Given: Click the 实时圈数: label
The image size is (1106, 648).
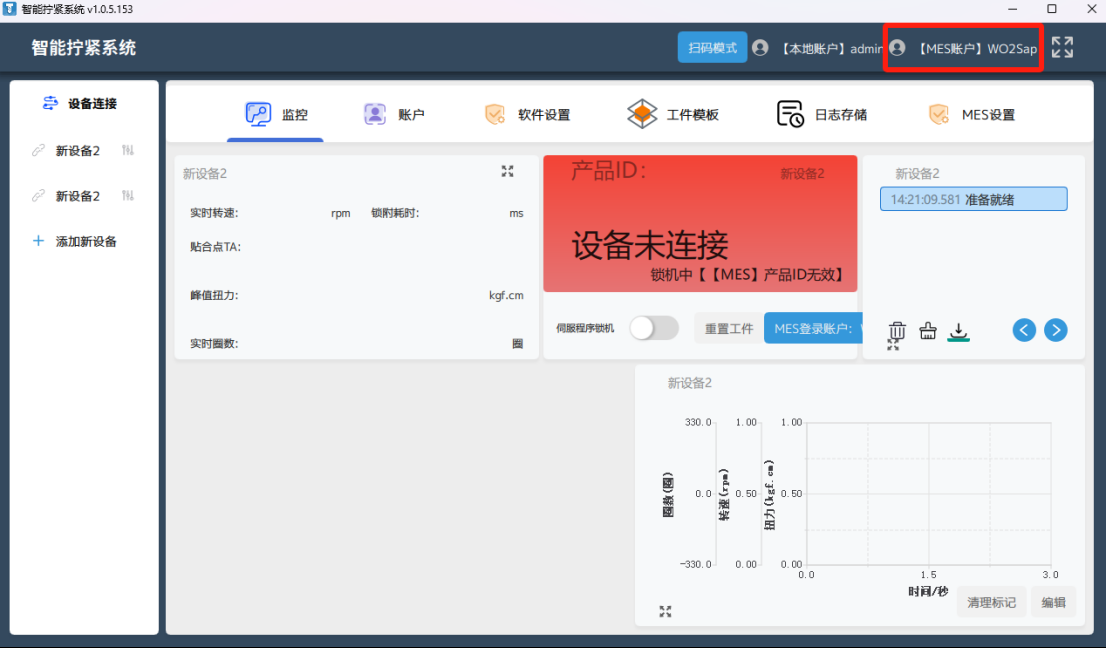Looking at the screenshot, I should click(x=214, y=343).
